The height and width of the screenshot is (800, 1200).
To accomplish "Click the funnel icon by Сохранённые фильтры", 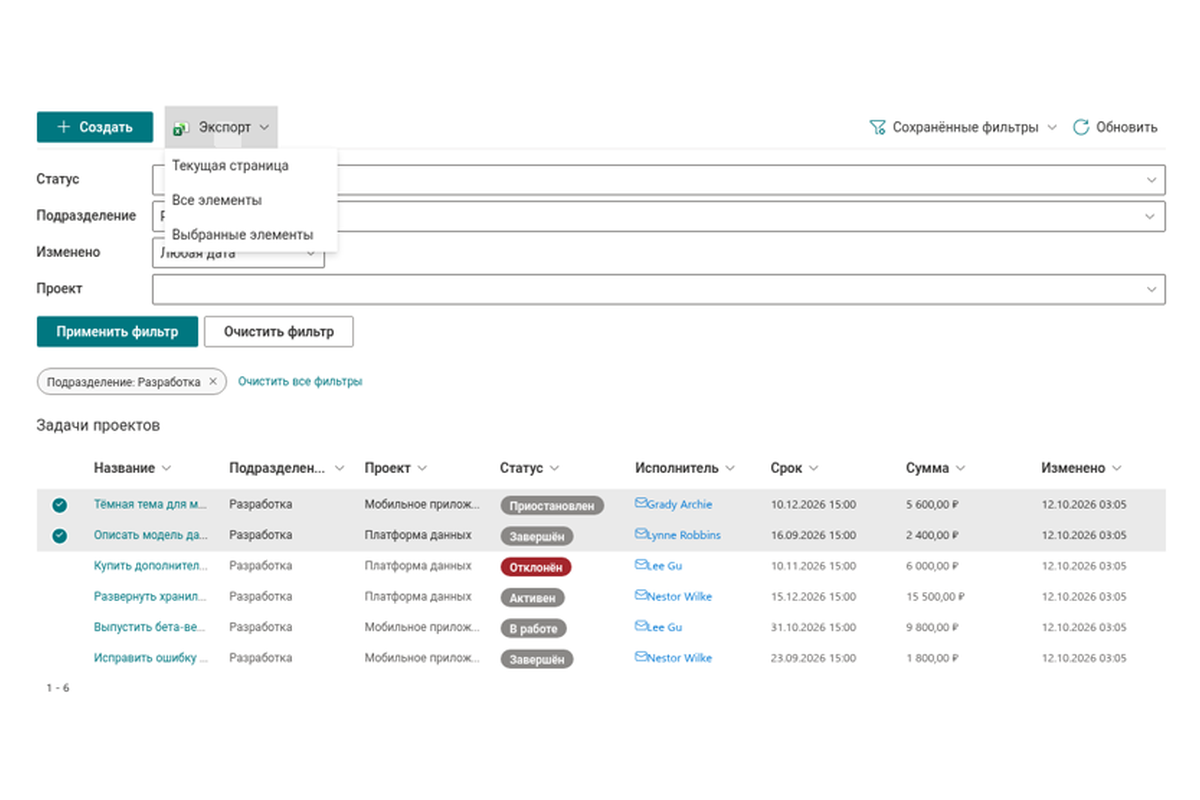I will [x=877, y=128].
